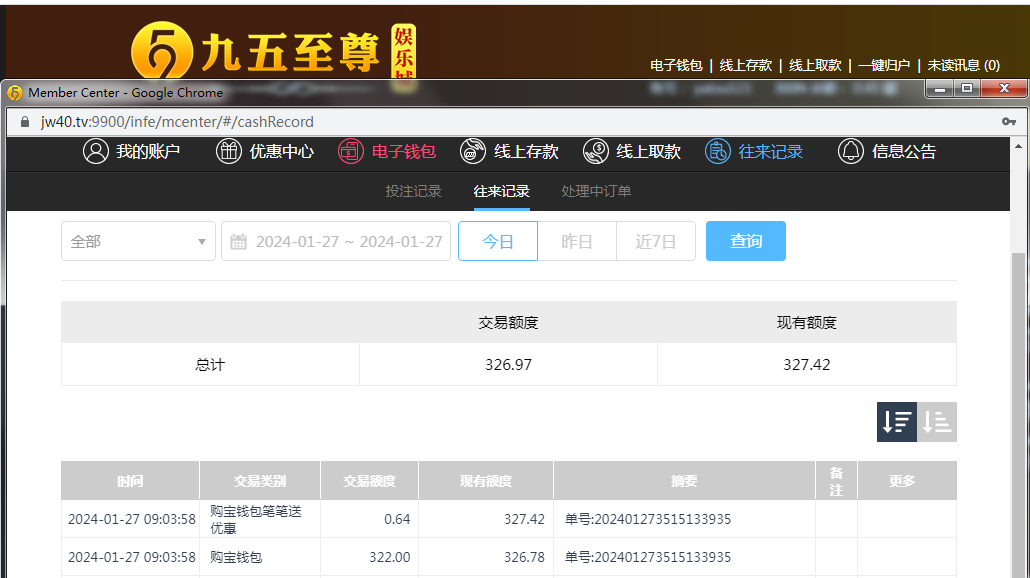This screenshot has width=1030, height=578.
Task: Click the 信息公告 bell icon
Action: click(x=851, y=152)
